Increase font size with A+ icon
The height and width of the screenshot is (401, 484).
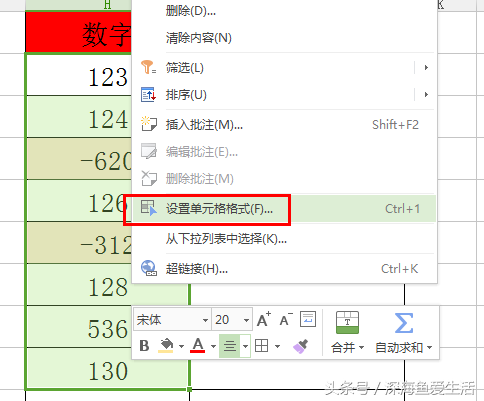pyautogui.click(x=264, y=319)
